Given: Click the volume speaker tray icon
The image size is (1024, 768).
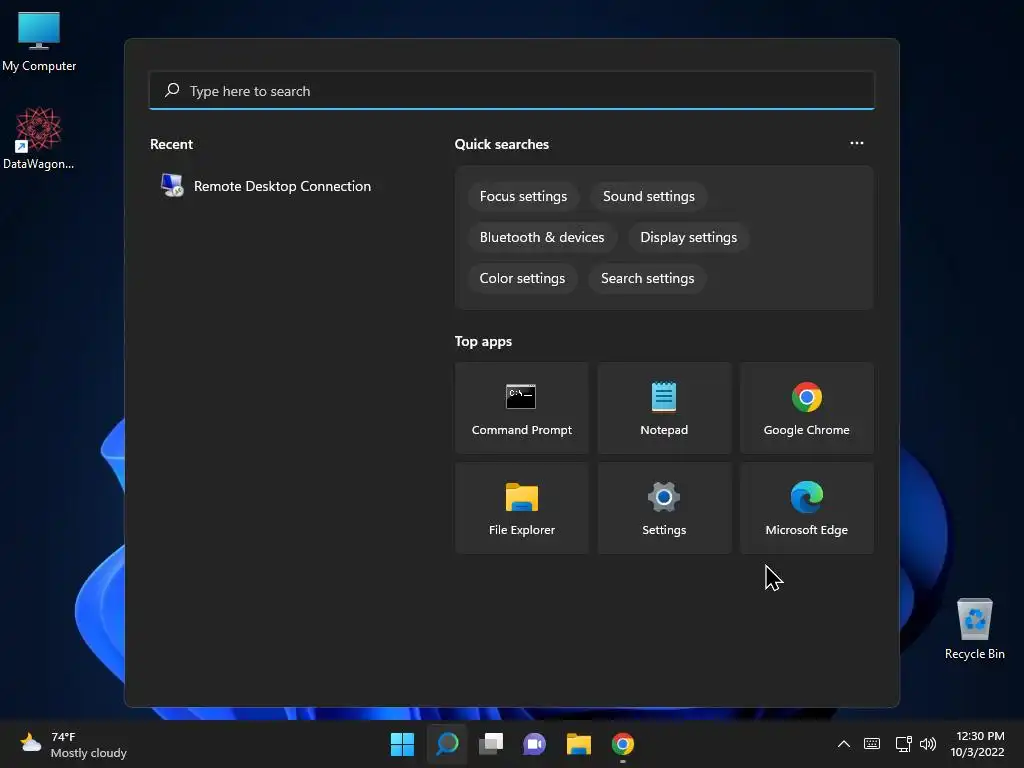Looking at the screenshot, I should click(x=927, y=744).
